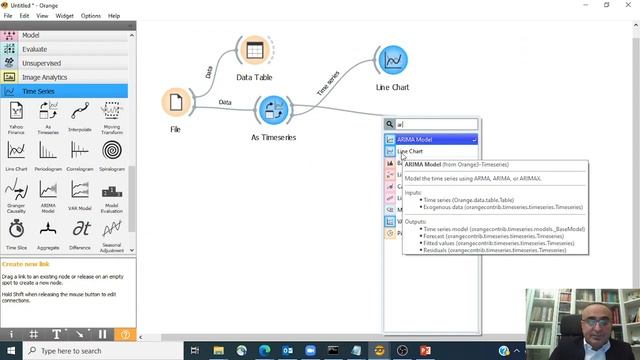Click the Windows taskbar search box

(103, 351)
